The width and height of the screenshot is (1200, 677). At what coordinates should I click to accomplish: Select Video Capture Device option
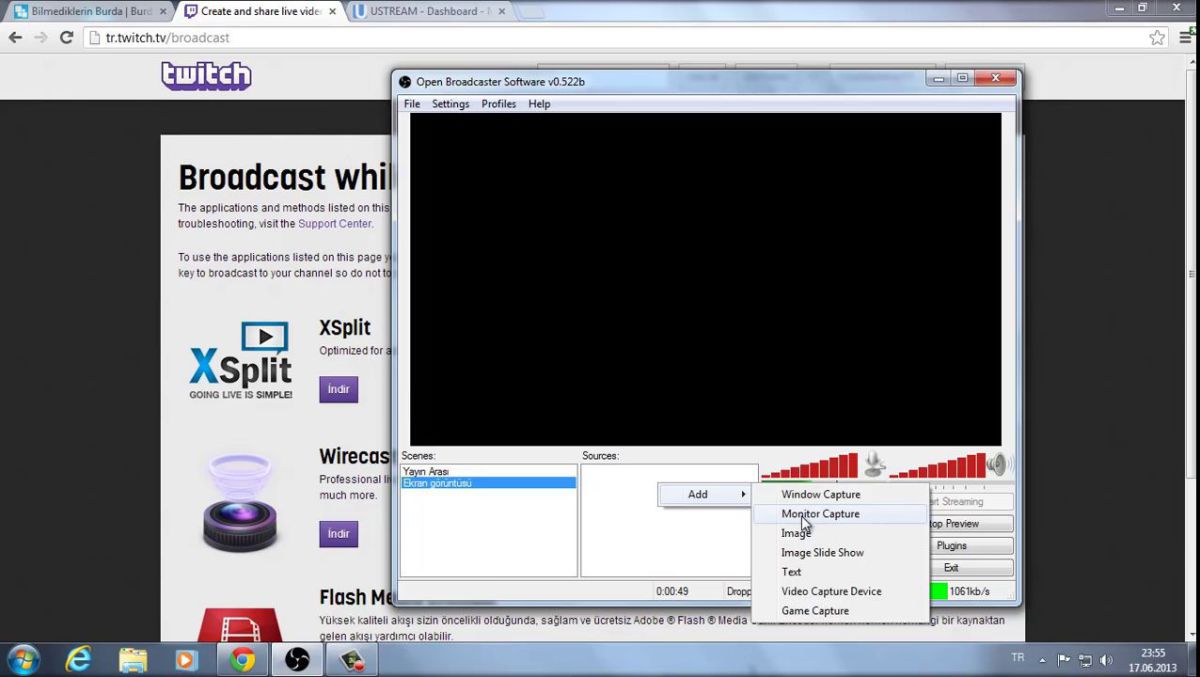coord(831,591)
